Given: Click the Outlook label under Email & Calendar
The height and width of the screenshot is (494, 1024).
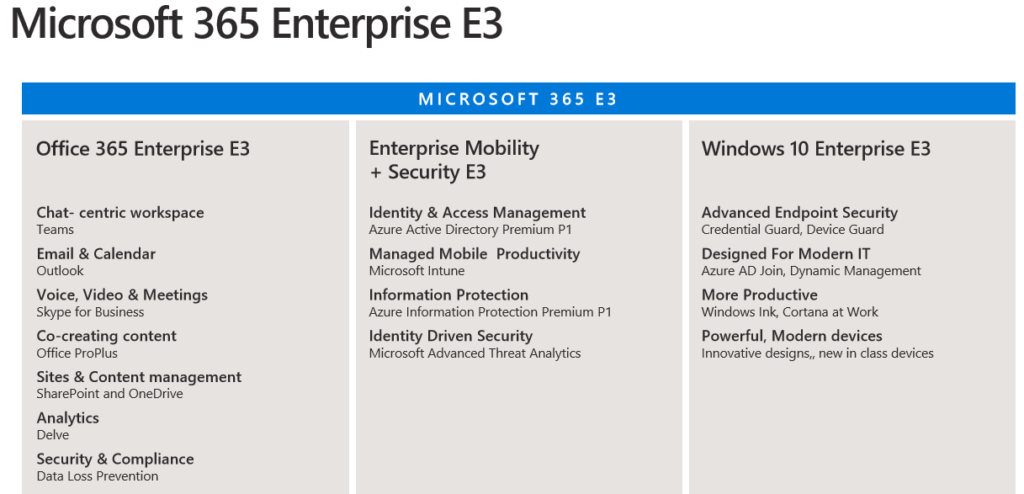Looking at the screenshot, I should (60, 271).
